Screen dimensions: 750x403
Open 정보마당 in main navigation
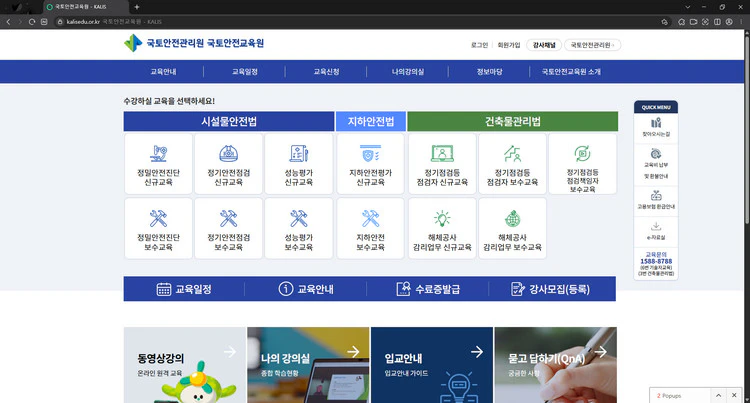pyautogui.click(x=489, y=72)
